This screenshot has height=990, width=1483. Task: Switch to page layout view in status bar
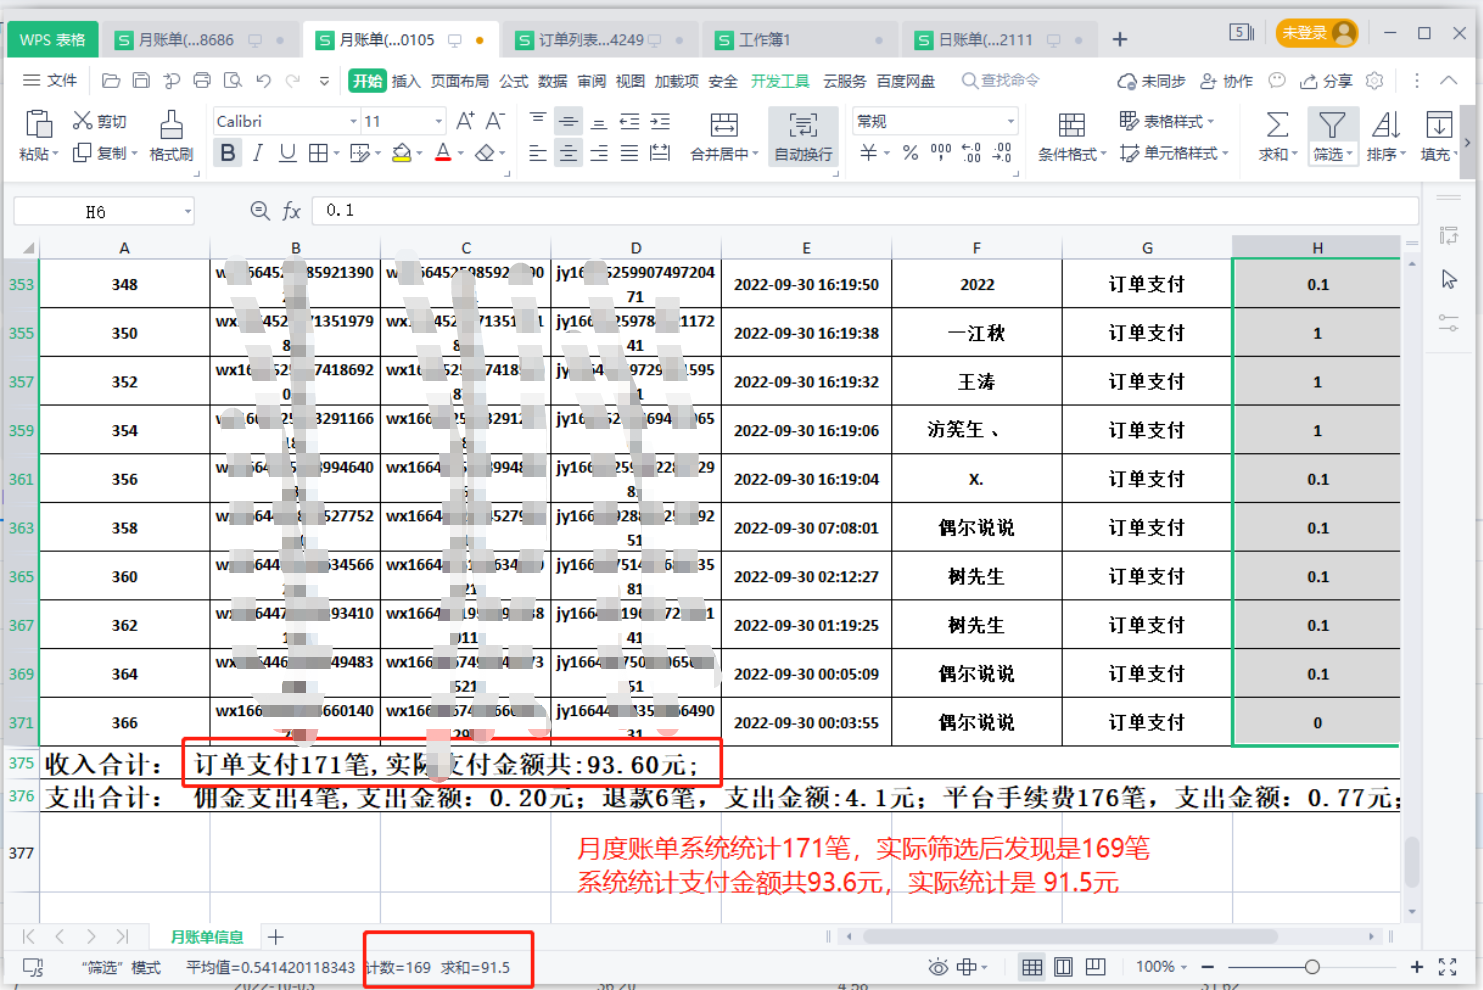coord(1064,967)
